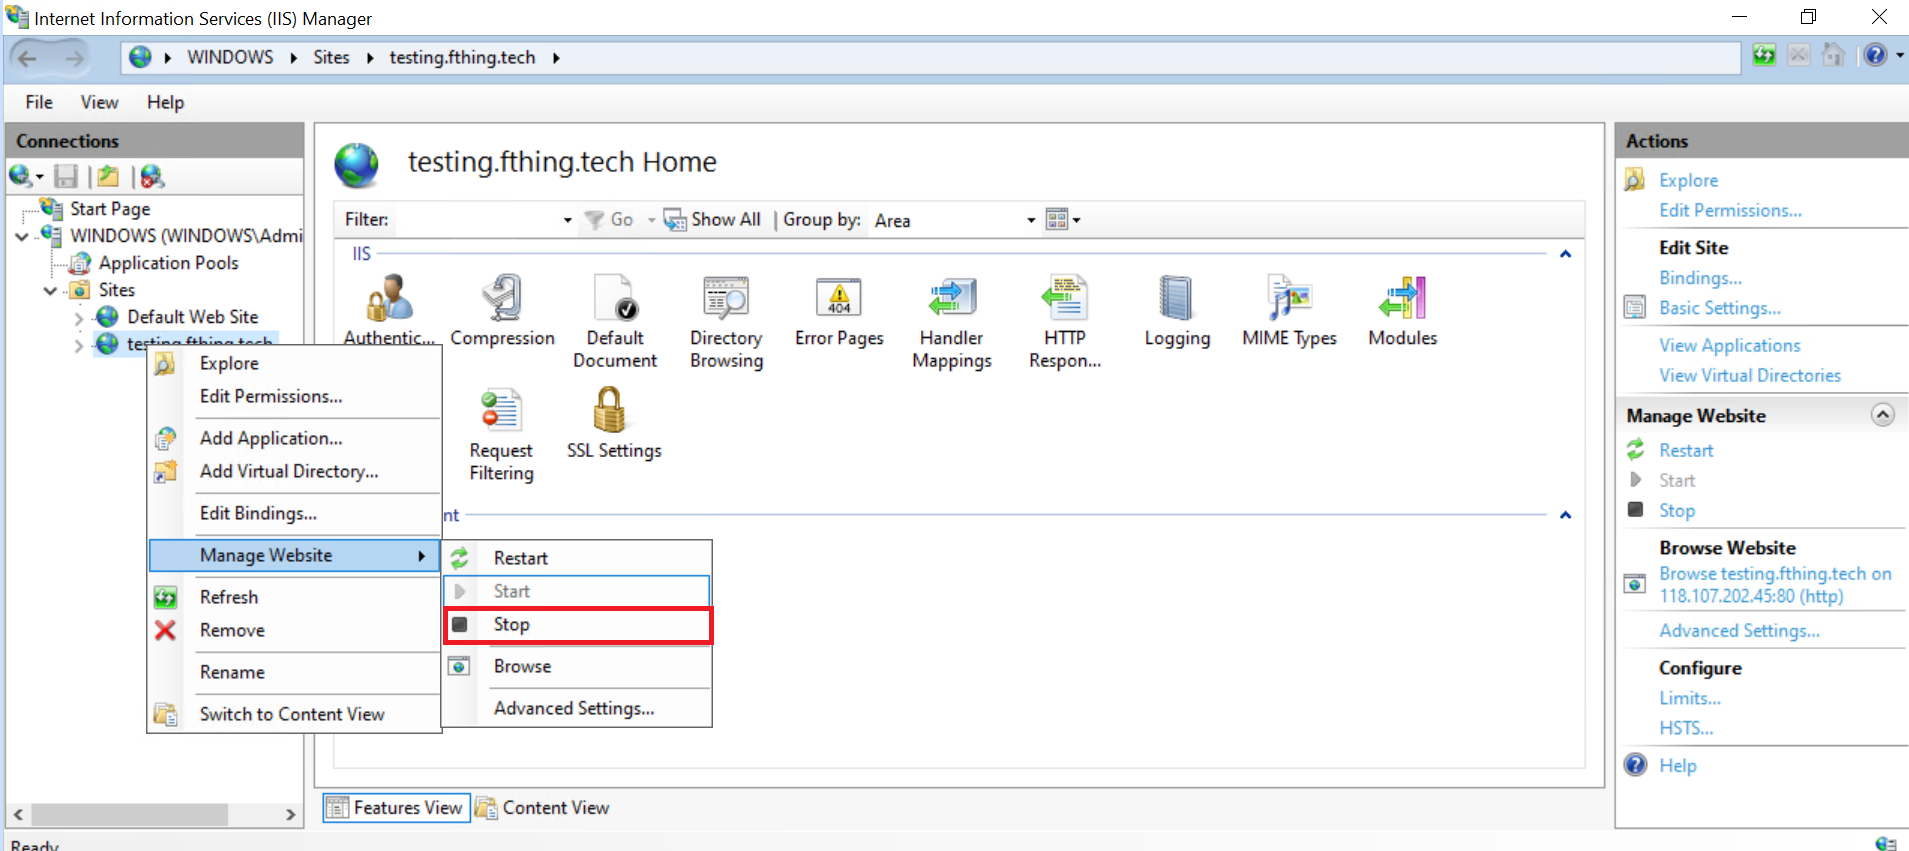Viewport: 1909px width, 851px height.
Task: Expand the Default Web Site node
Action: [79, 318]
